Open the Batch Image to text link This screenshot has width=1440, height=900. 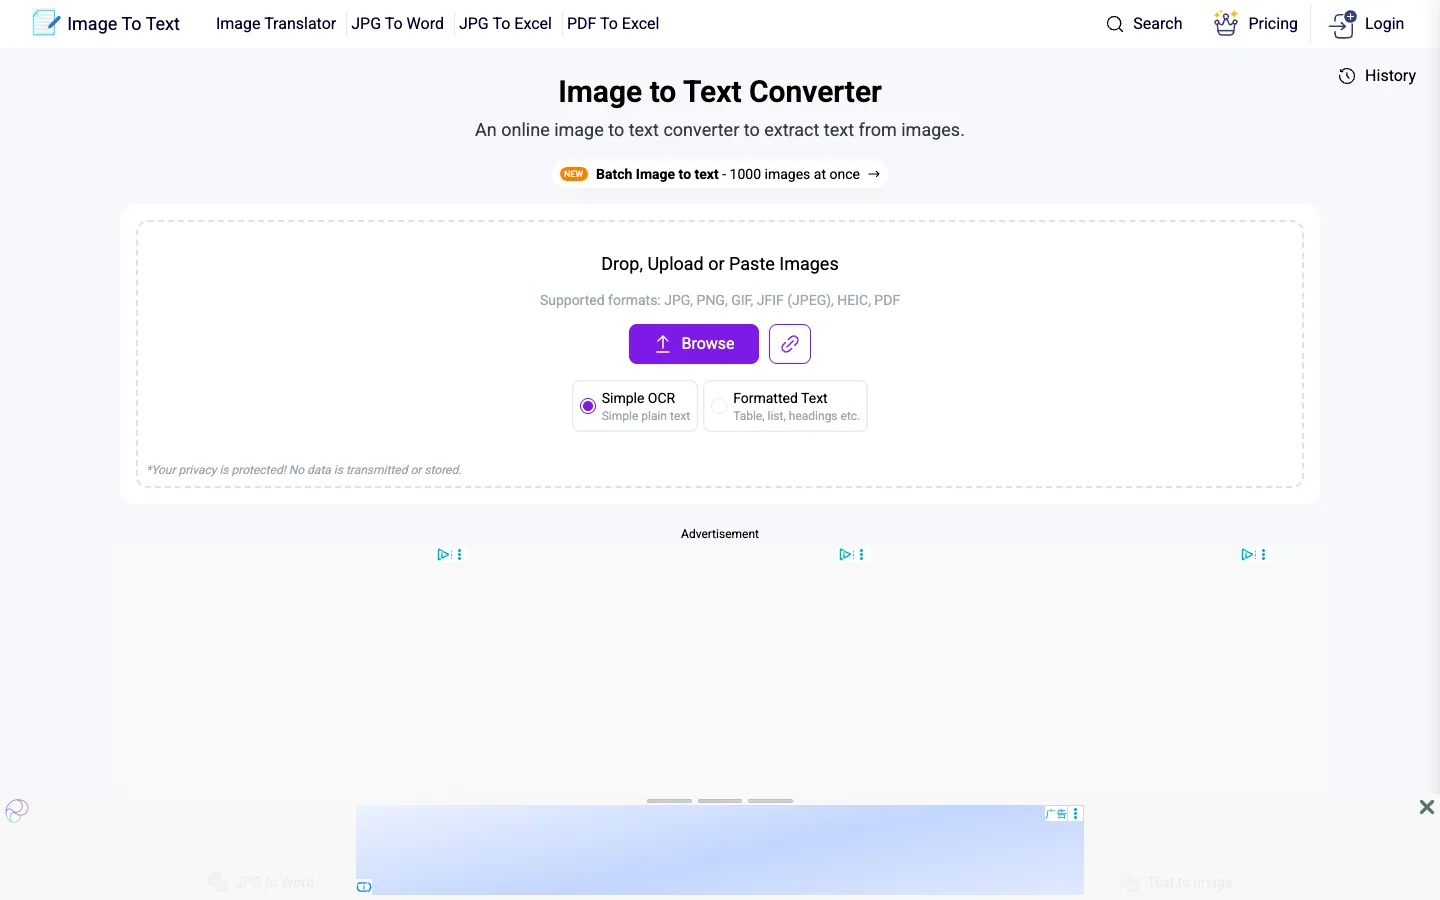(720, 174)
